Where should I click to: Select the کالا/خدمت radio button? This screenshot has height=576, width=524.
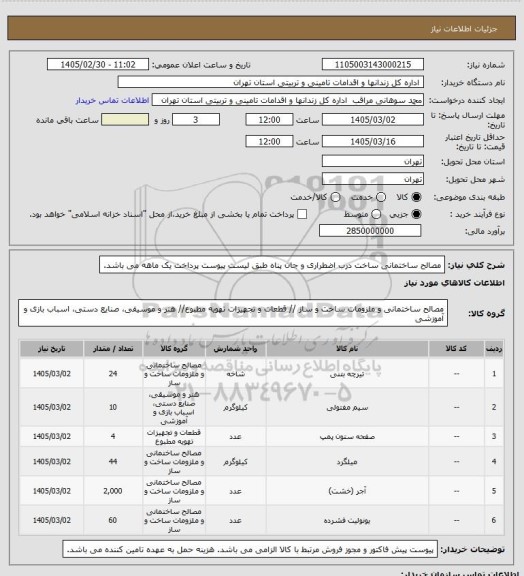(x=335, y=197)
